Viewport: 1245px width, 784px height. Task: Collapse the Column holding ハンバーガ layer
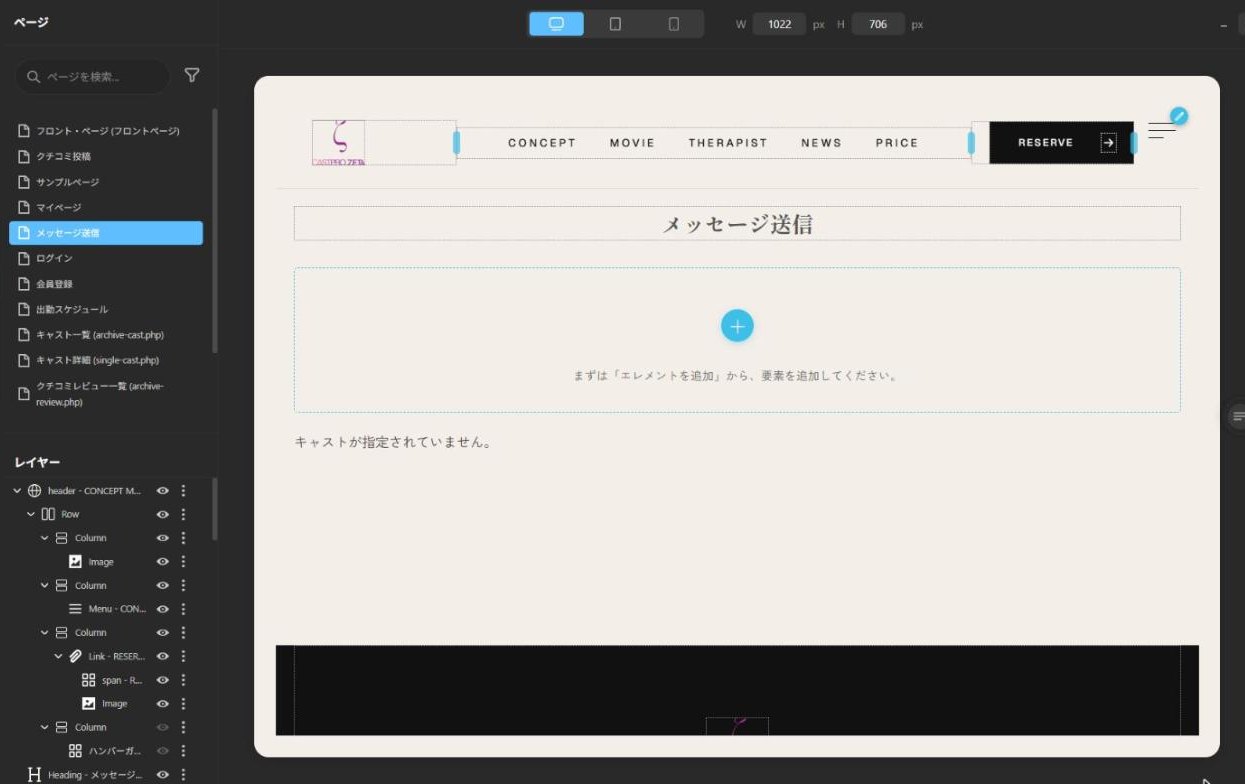pyautogui.click(x=44, y=728)
